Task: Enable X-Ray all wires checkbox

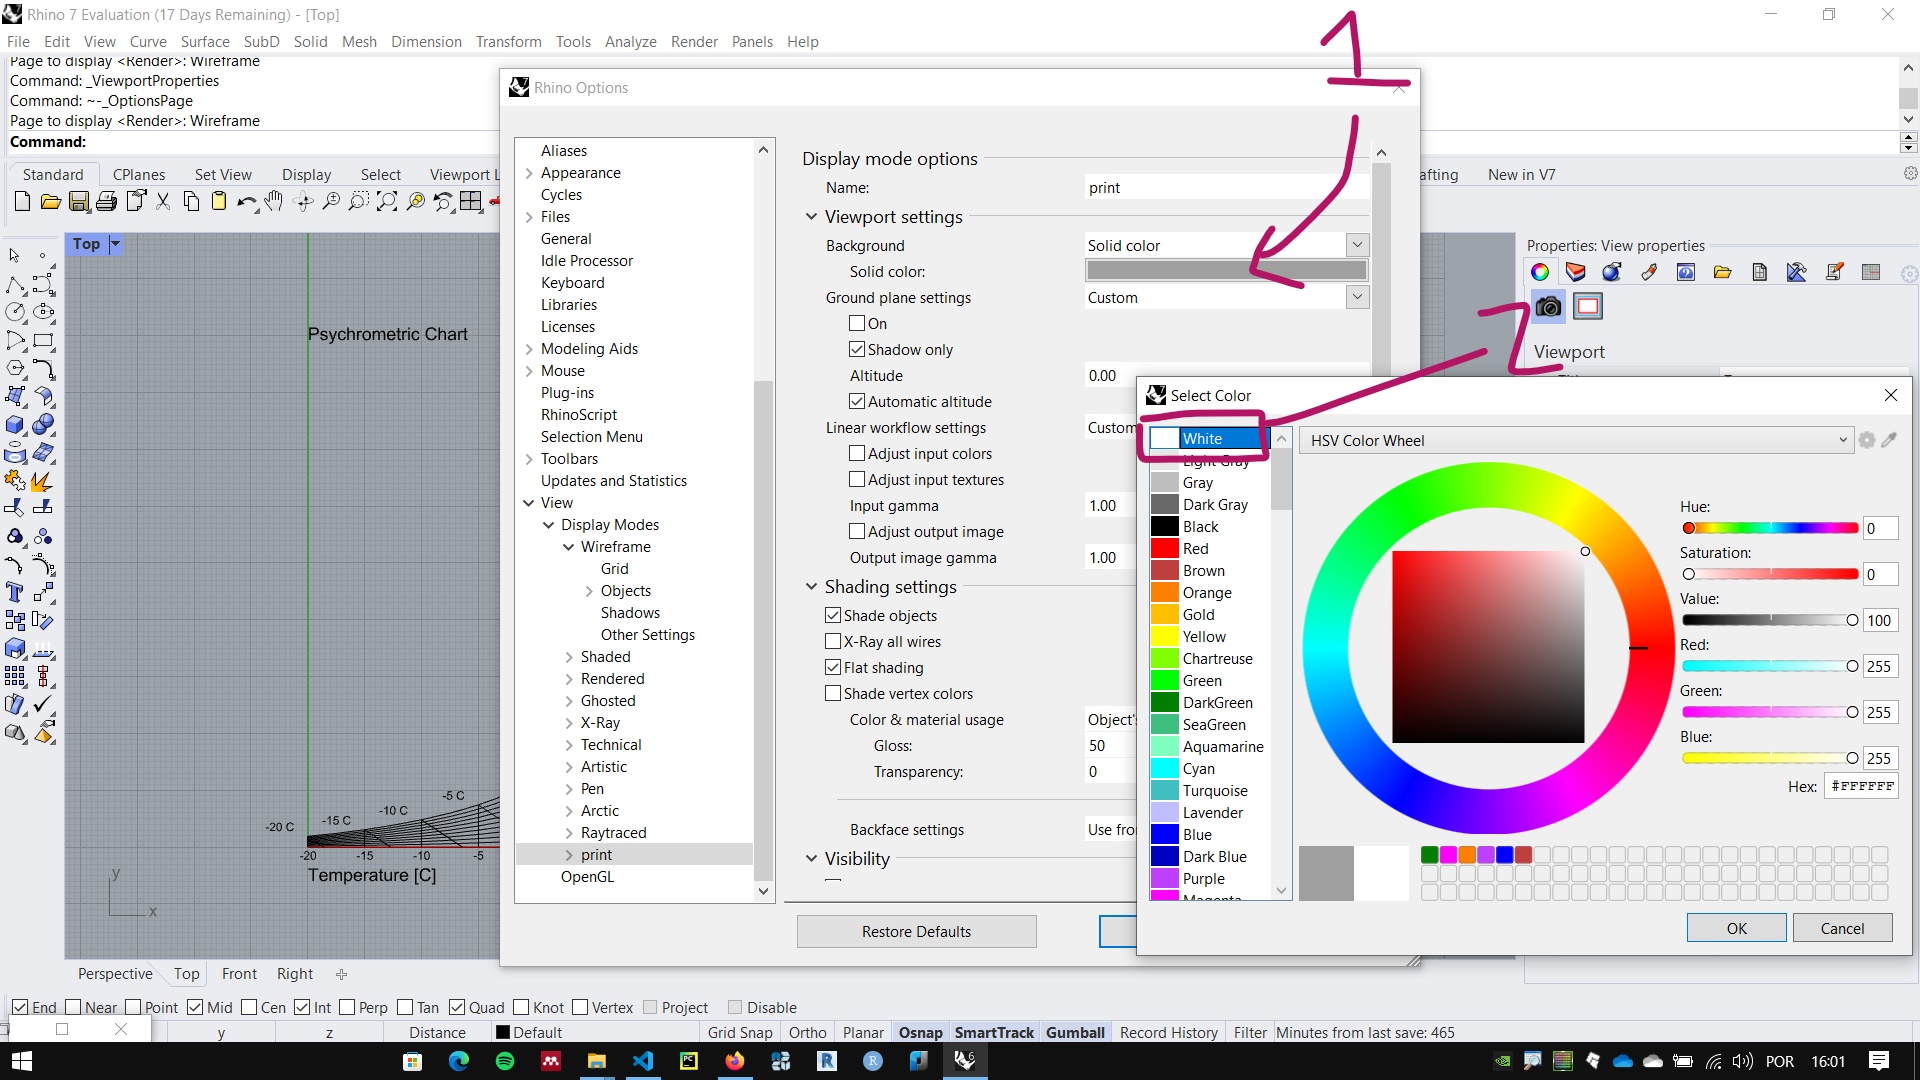Action: [833, 641]
